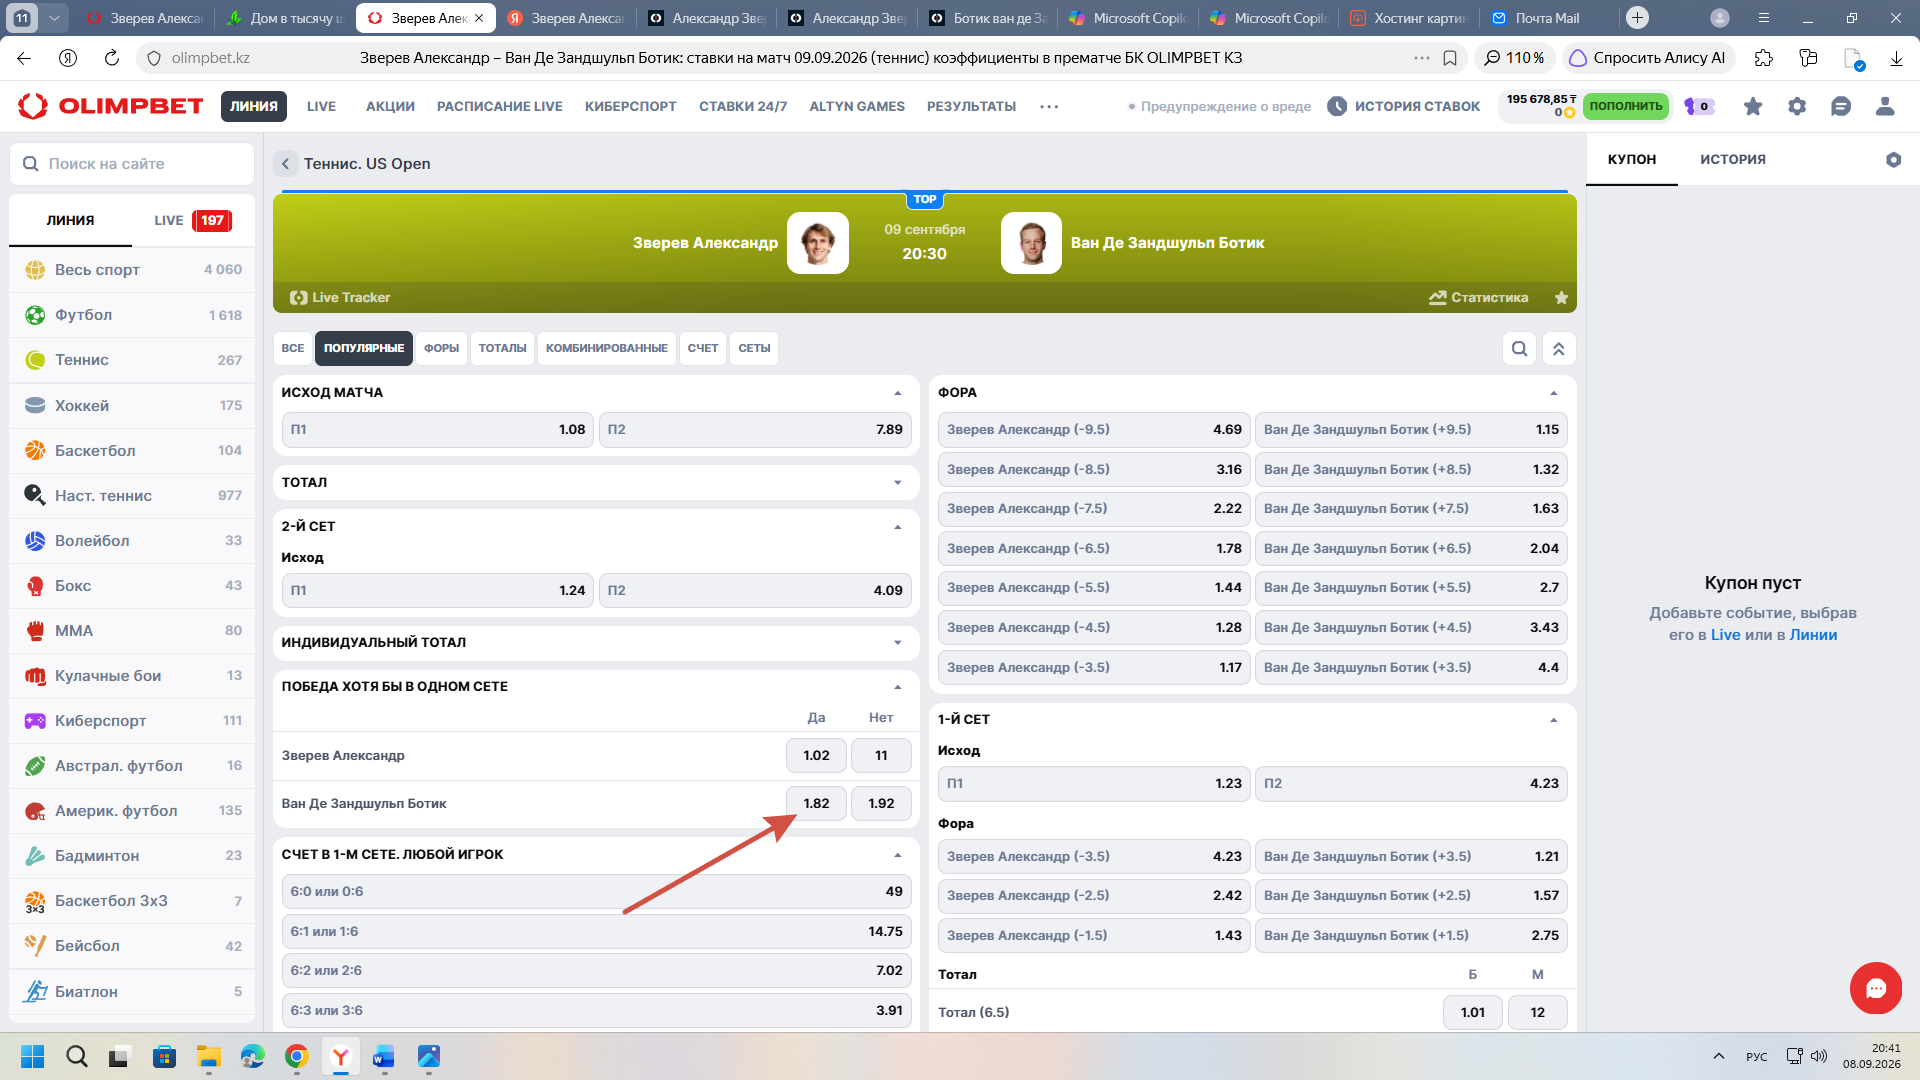Click the Поиск на сайте field
The image size is (1920, 1080).
[132, 164]
